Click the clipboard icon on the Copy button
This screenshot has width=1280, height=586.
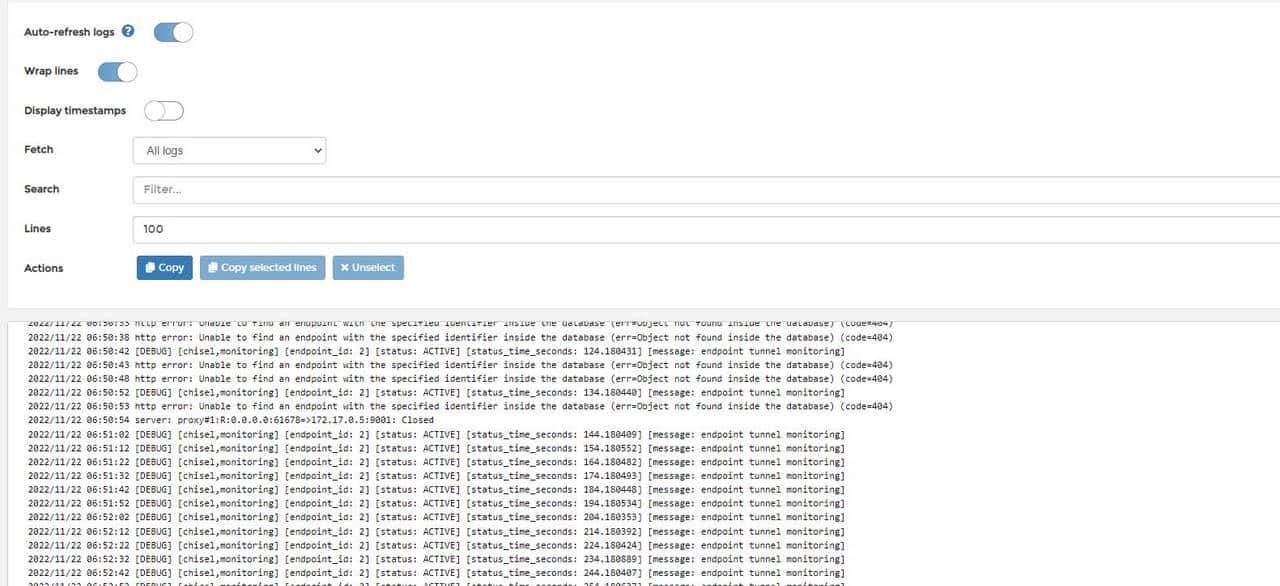point(153,267)
